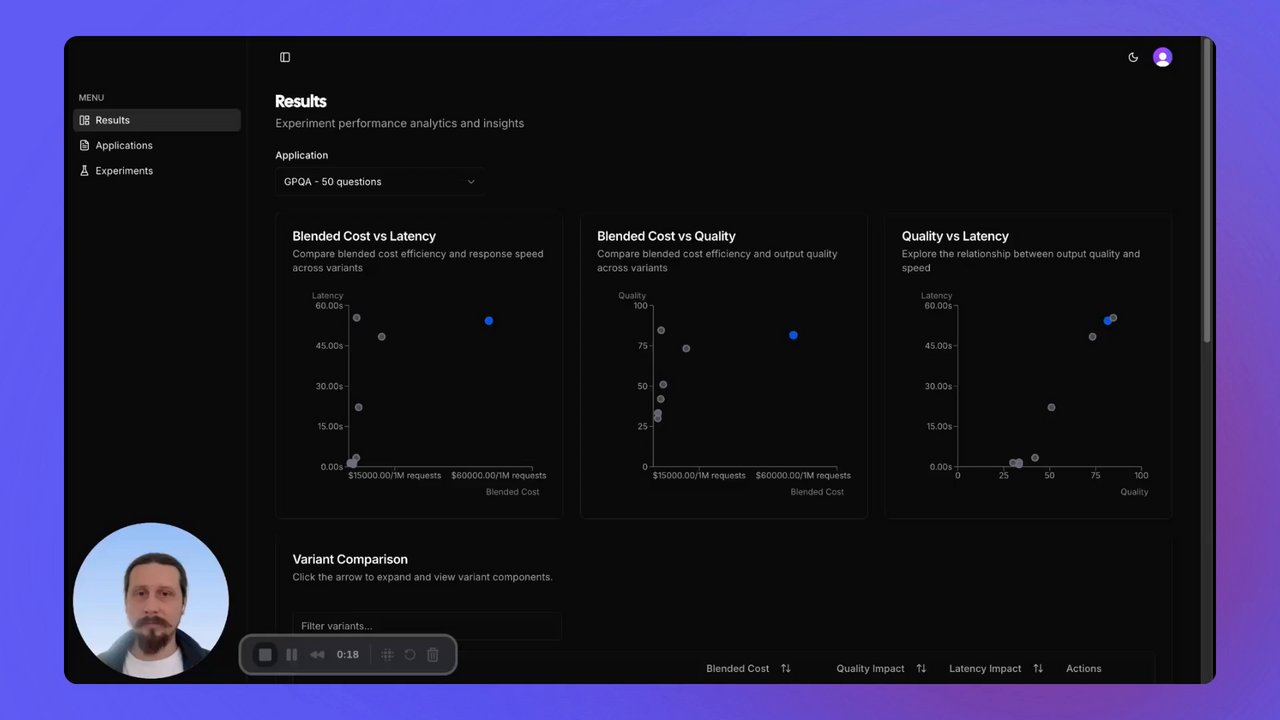1280x720 pixels.
Task: Open Applications in the sidebar menu
Action: click(157, 145)
